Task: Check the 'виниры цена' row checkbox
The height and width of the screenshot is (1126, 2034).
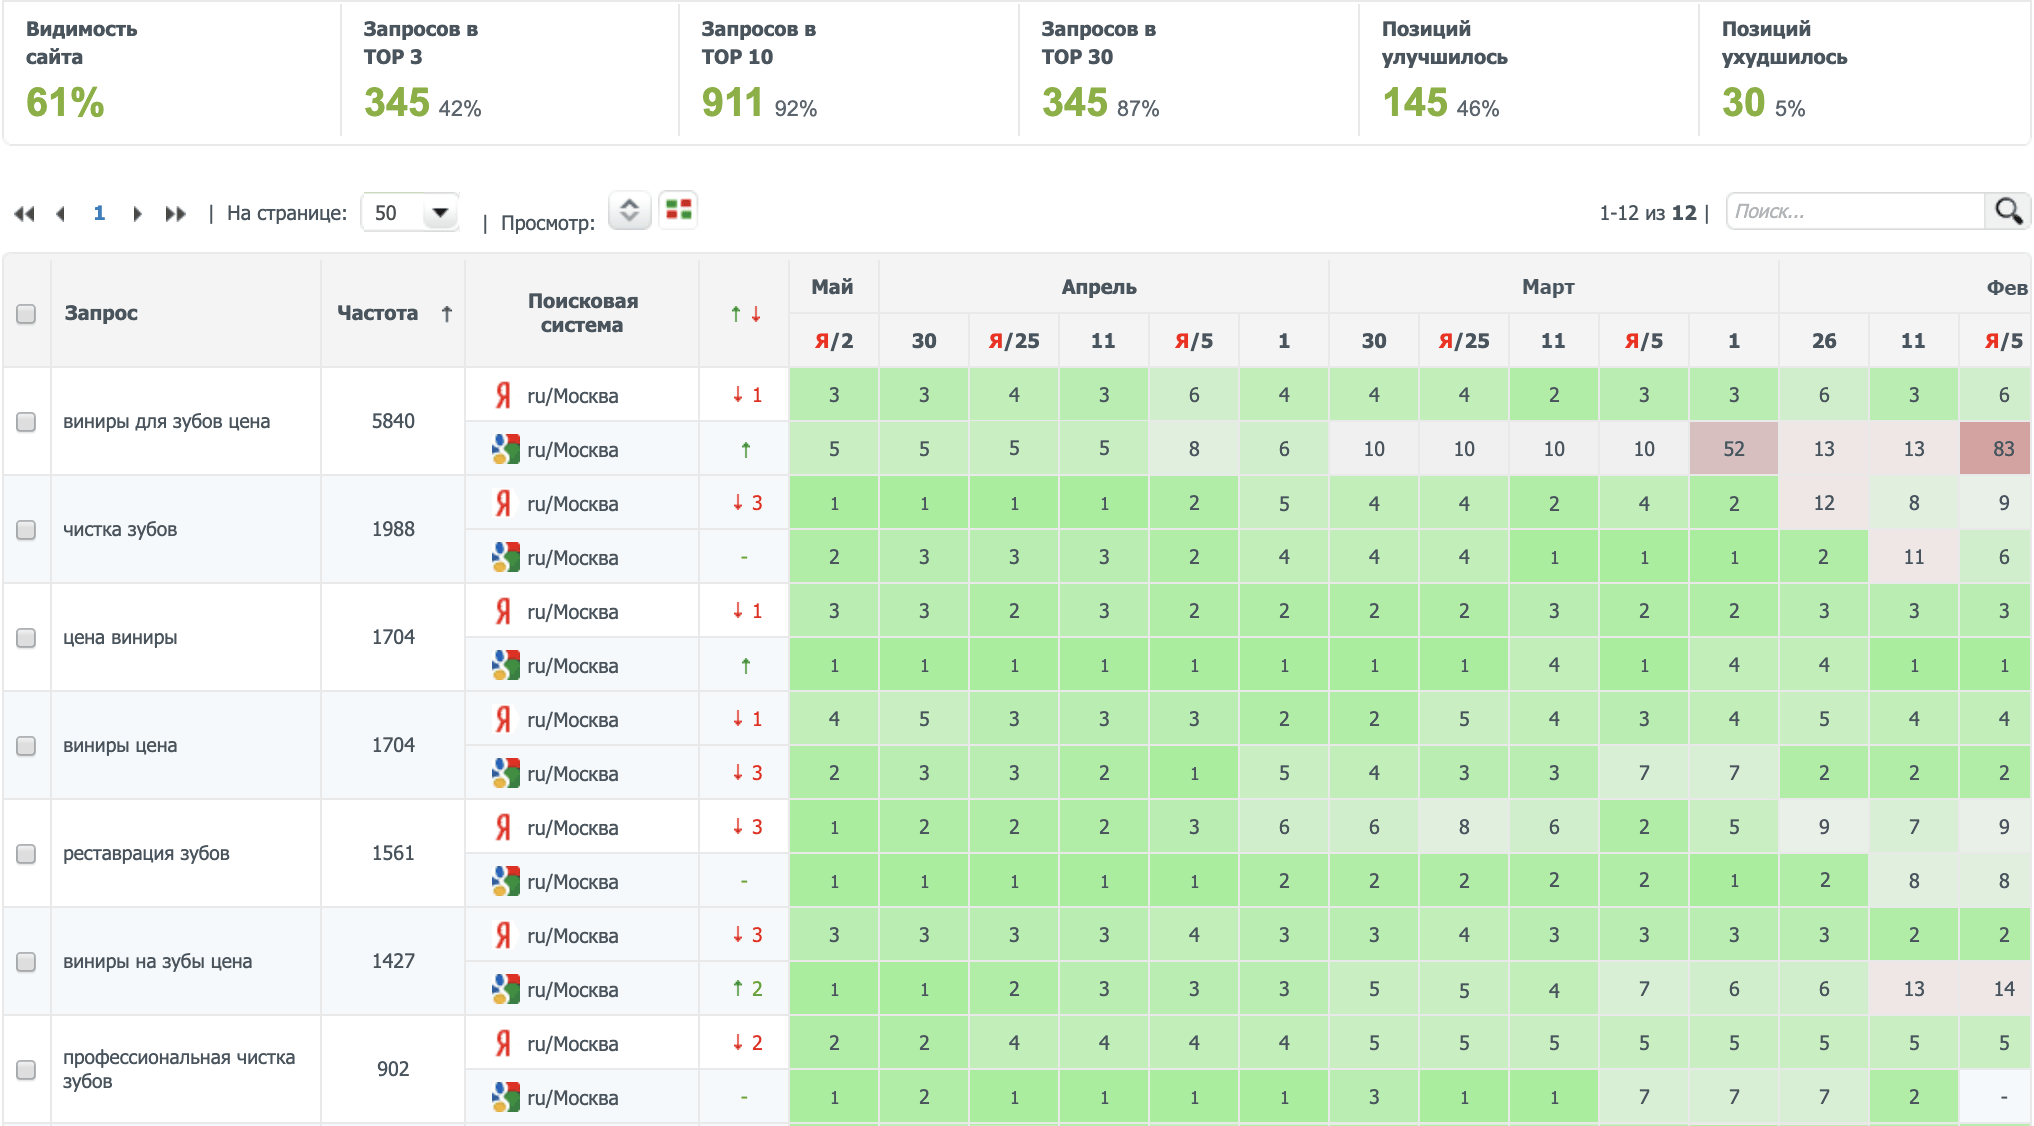Action: (x=26, y=746)
